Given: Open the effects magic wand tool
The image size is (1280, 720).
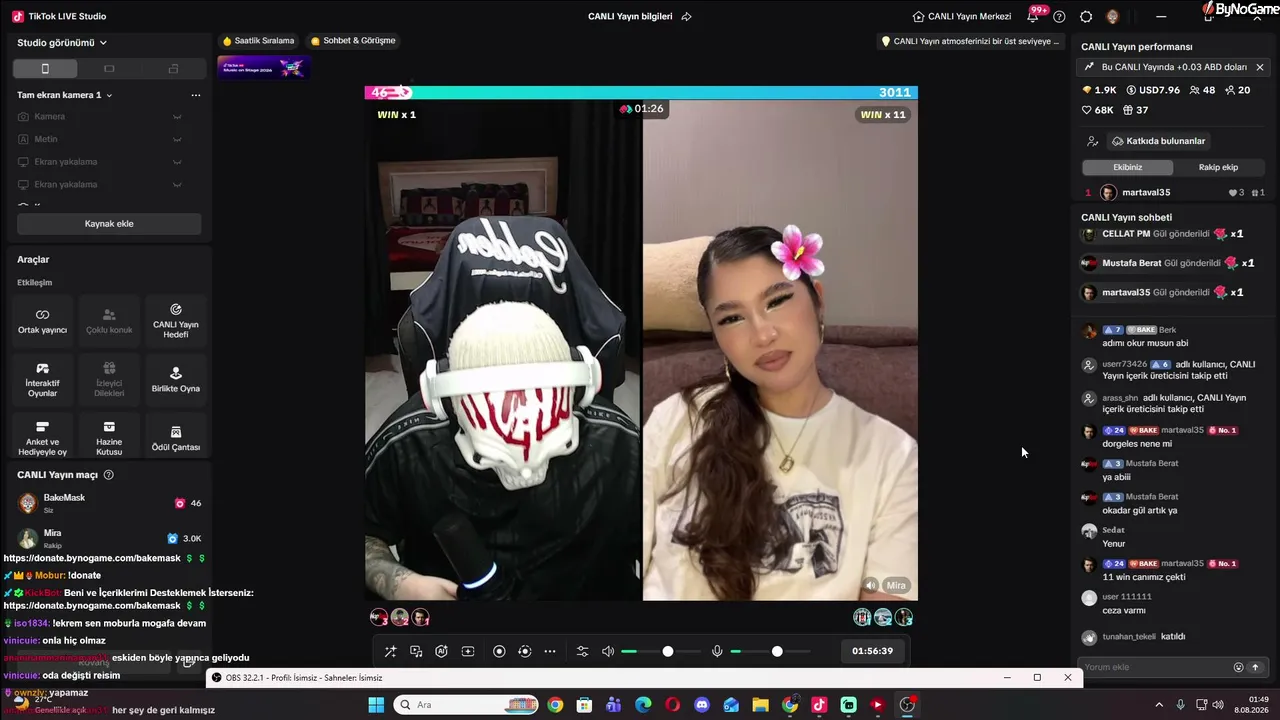Looking at the screenshot, I should [x=390, y=652].
